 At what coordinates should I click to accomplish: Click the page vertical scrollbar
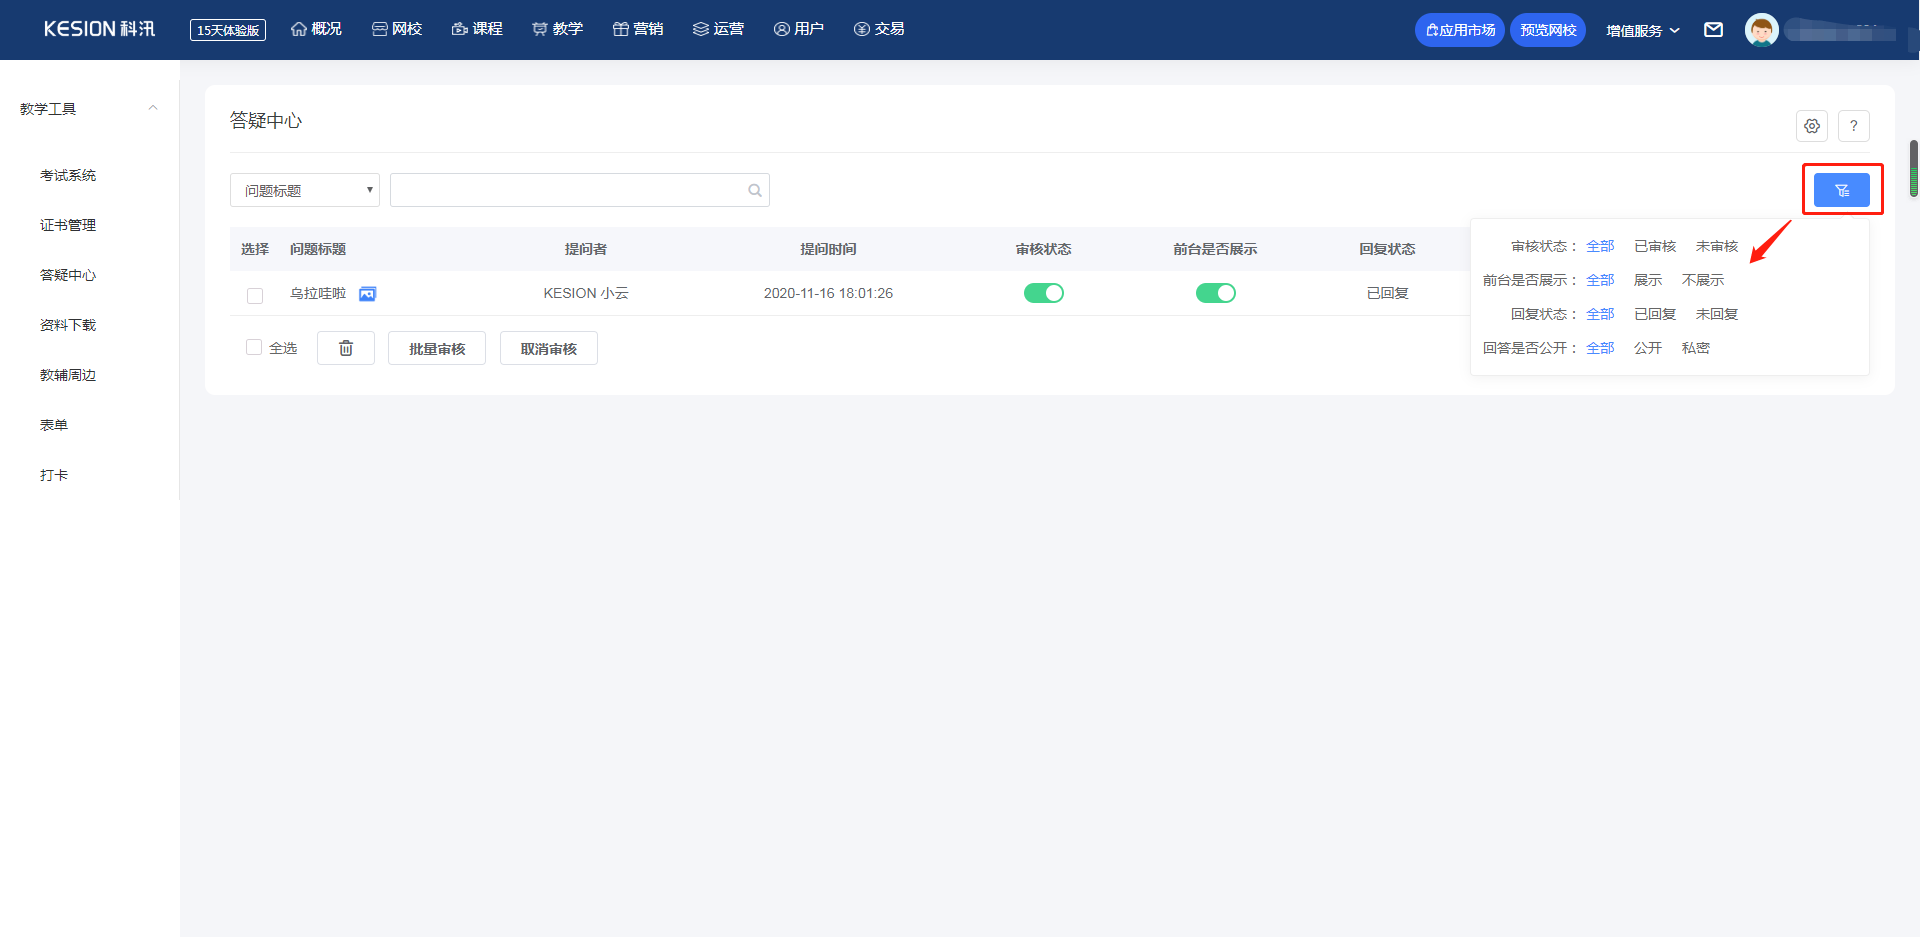coord(1914,168)
